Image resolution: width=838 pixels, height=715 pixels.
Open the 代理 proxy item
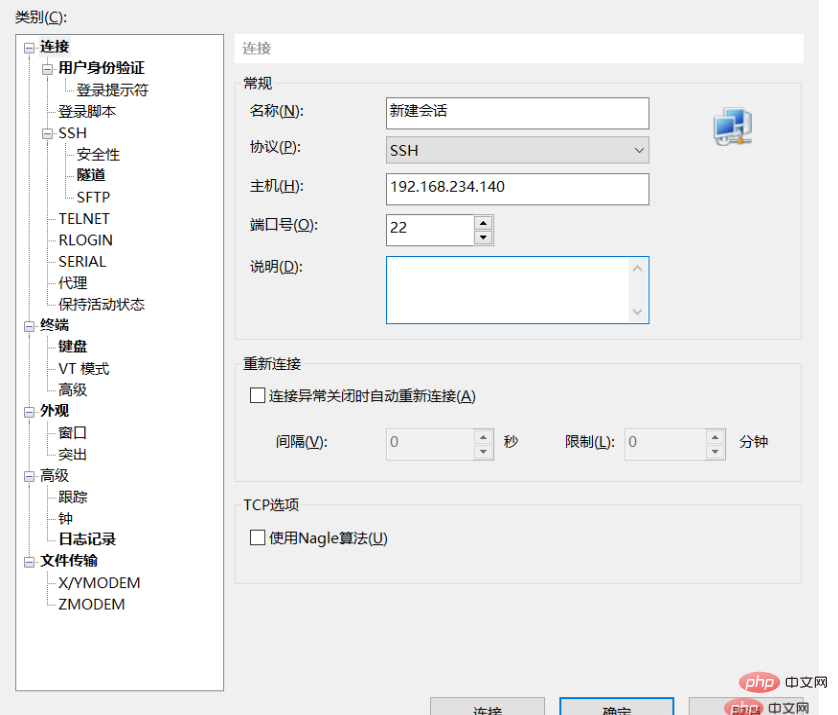coord(73,283)
